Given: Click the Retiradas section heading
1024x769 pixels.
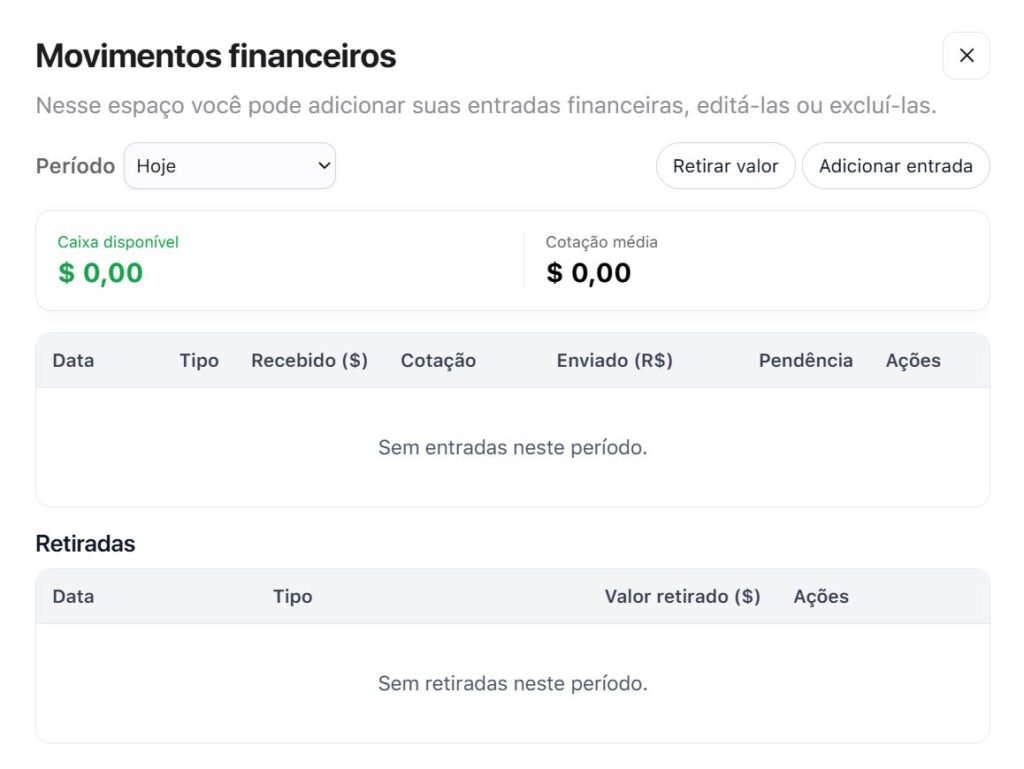Looking at the screenshot, I should pos(85,544).
